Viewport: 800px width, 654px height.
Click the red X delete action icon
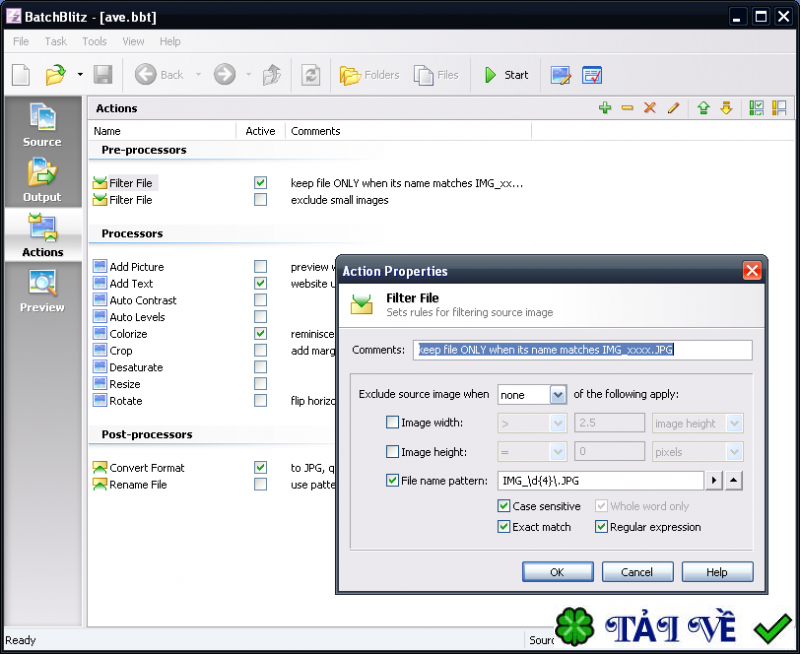(650, 108)
